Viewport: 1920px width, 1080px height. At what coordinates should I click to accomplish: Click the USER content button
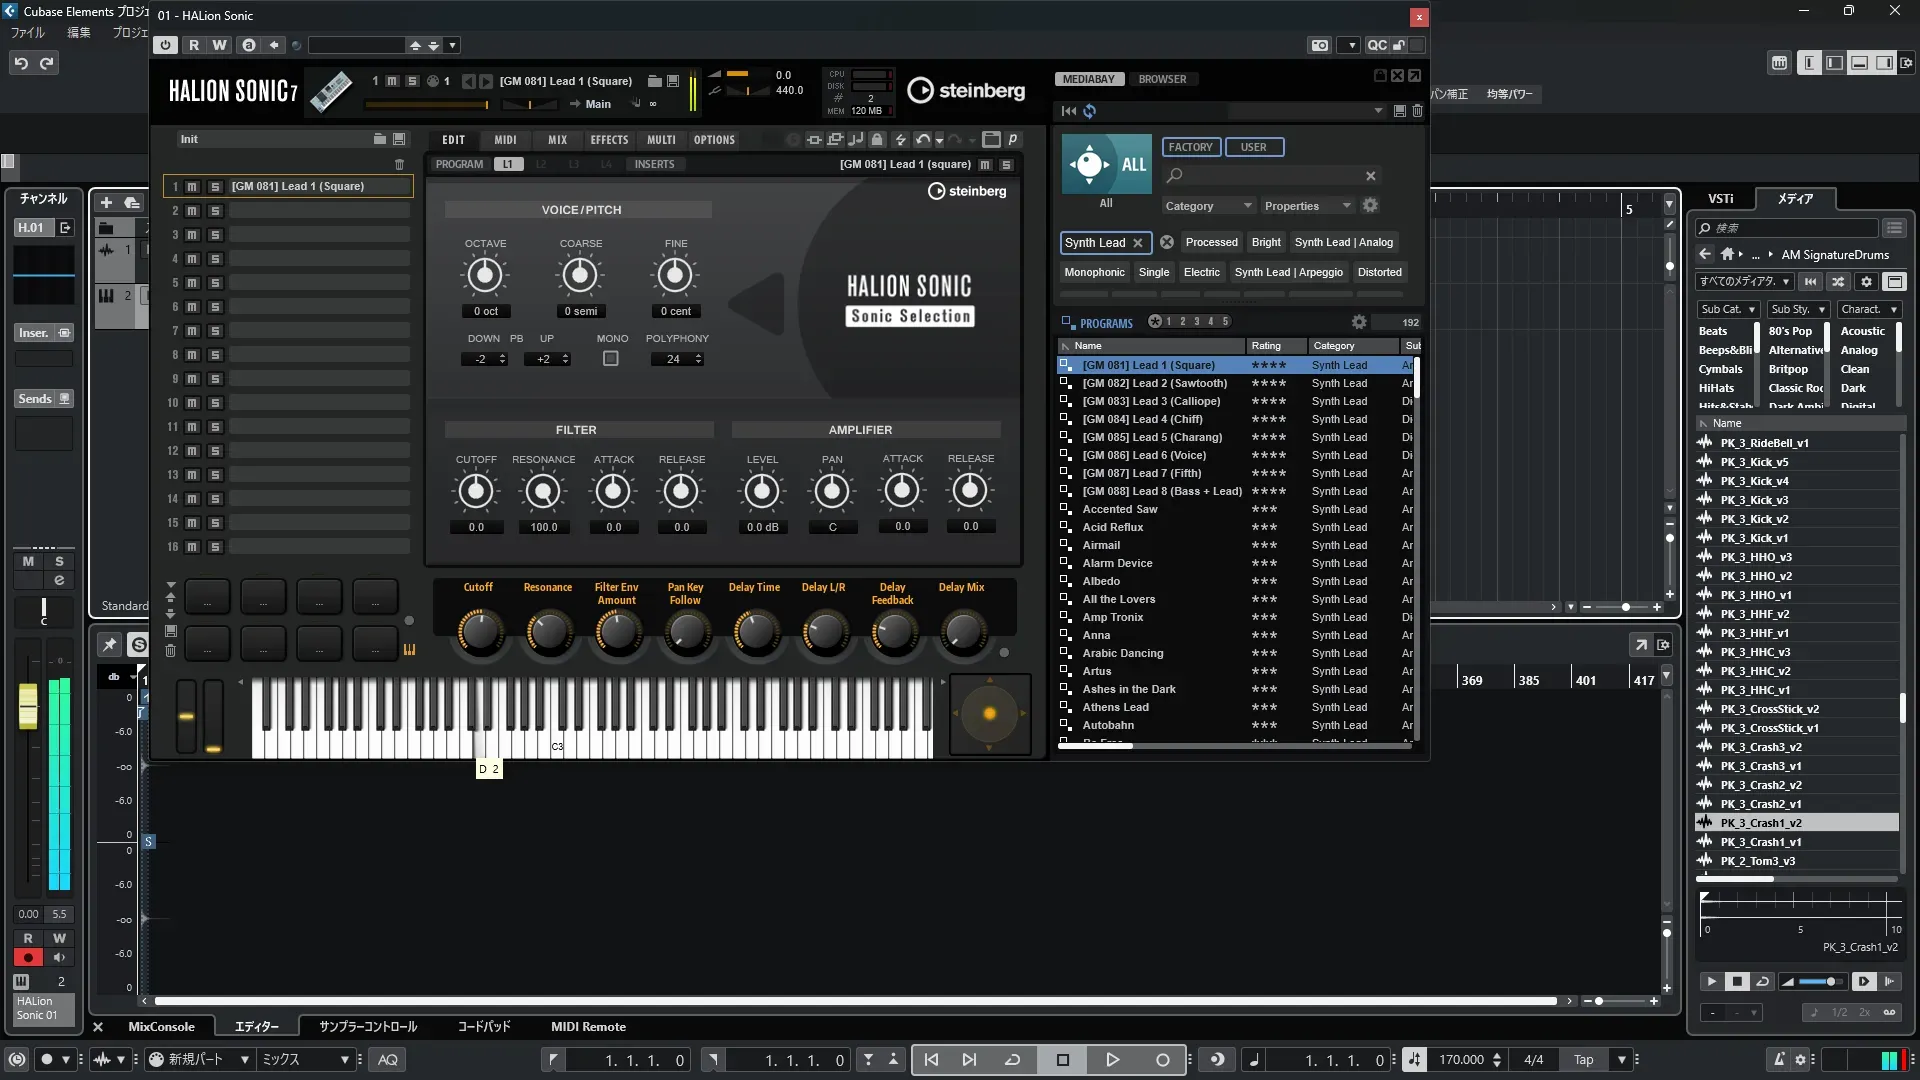click(x=1253, y=147)
